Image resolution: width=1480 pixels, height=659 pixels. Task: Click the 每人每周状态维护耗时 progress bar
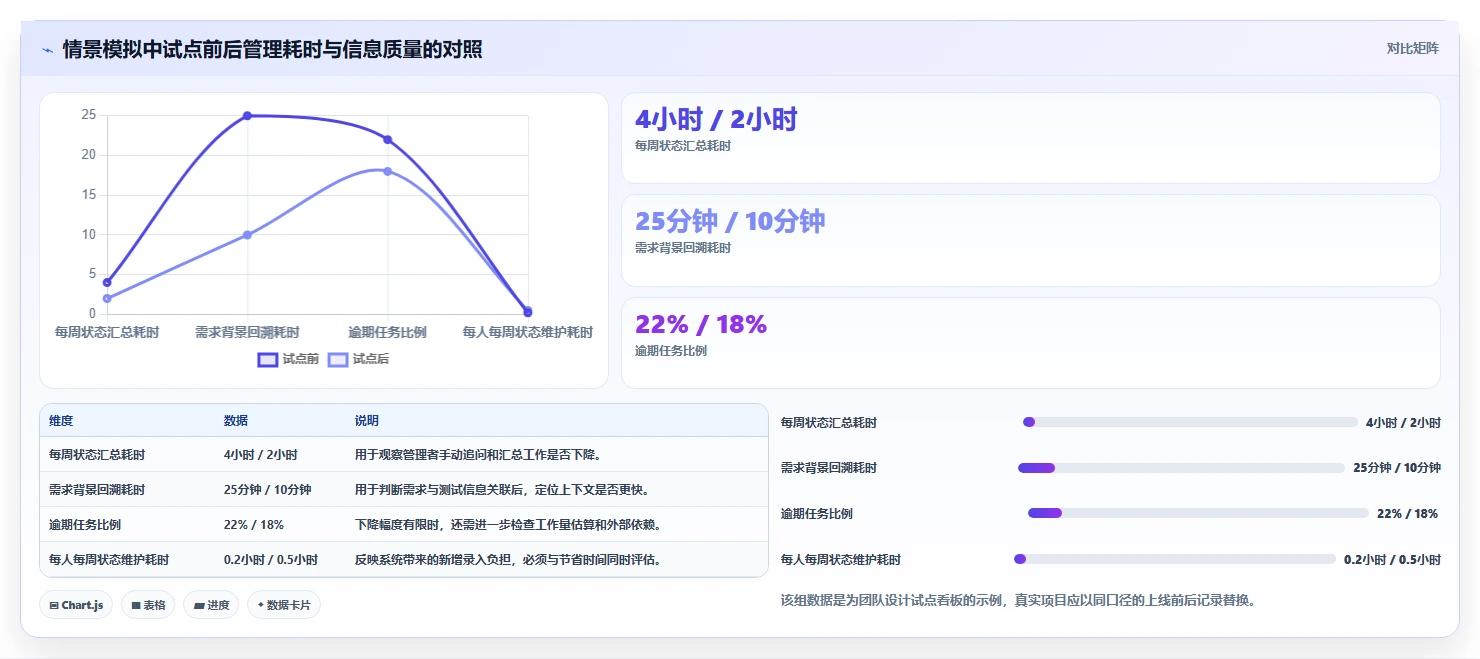click(1175, 559)
